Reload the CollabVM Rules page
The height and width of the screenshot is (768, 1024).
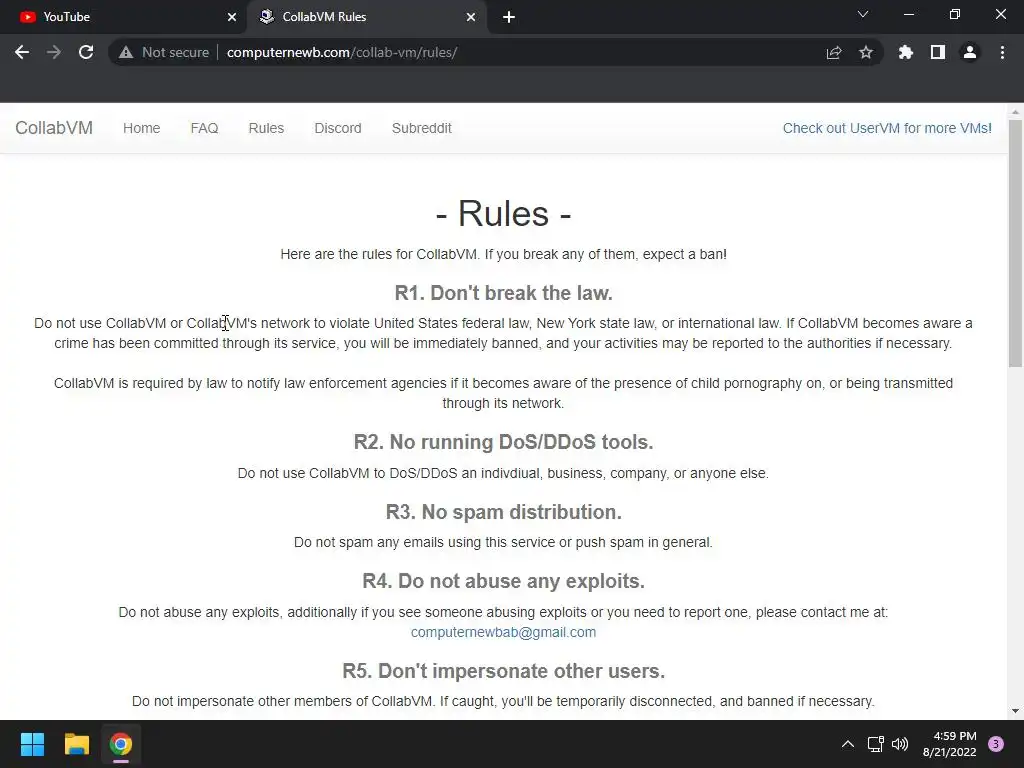click(x=86, y=52)
